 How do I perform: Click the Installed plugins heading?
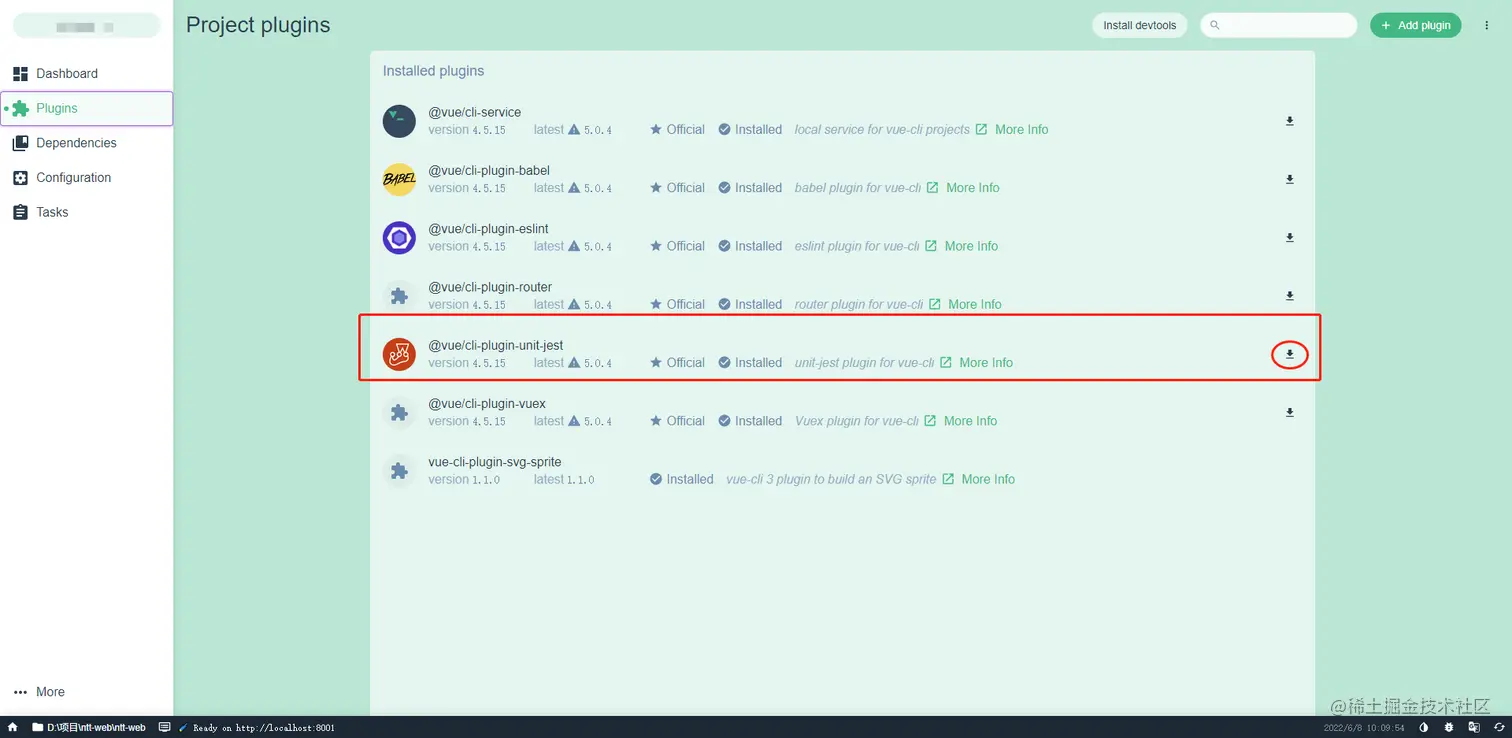(x=433, y=71)
